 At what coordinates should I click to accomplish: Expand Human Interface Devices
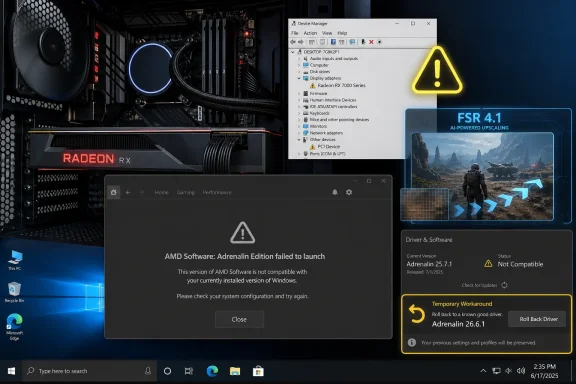click(299, 100)
